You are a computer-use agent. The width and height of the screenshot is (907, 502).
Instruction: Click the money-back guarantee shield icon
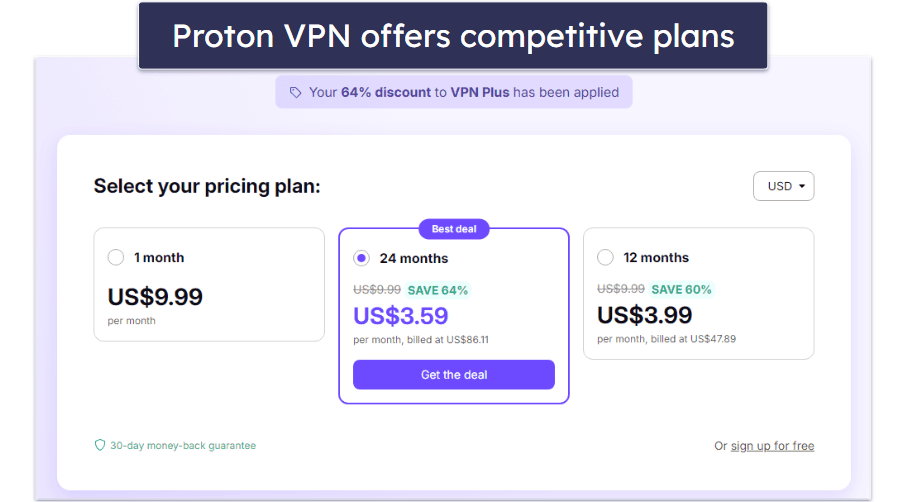(x=100, y=445)
